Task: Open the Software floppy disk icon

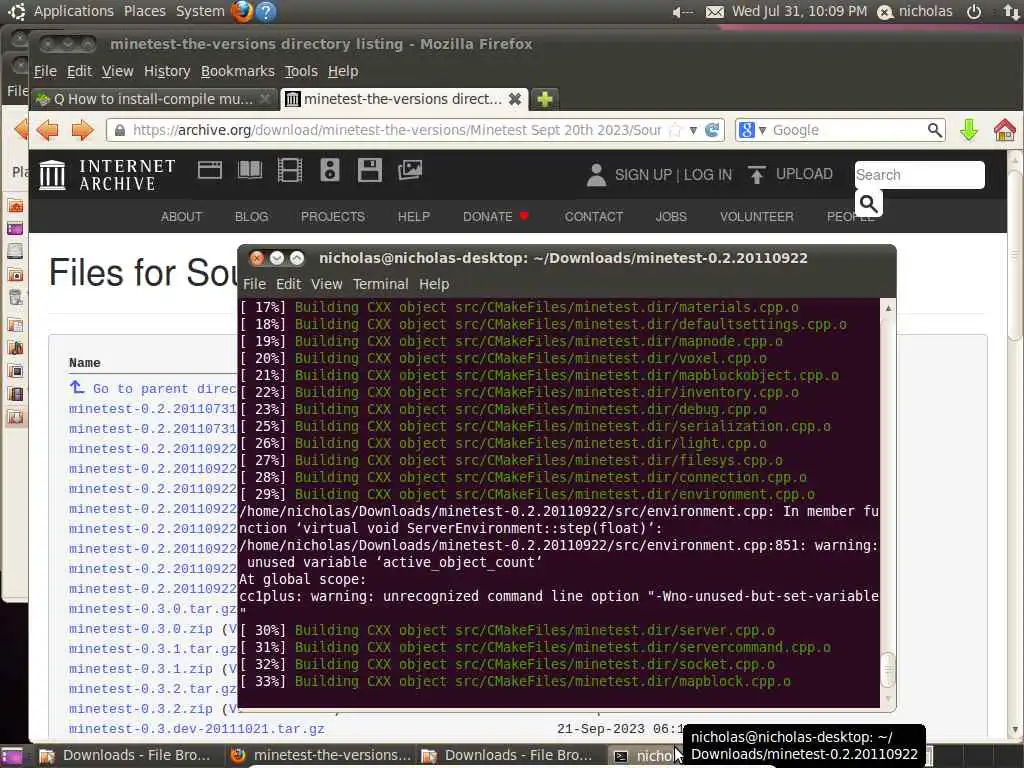Action: (370, 170)
